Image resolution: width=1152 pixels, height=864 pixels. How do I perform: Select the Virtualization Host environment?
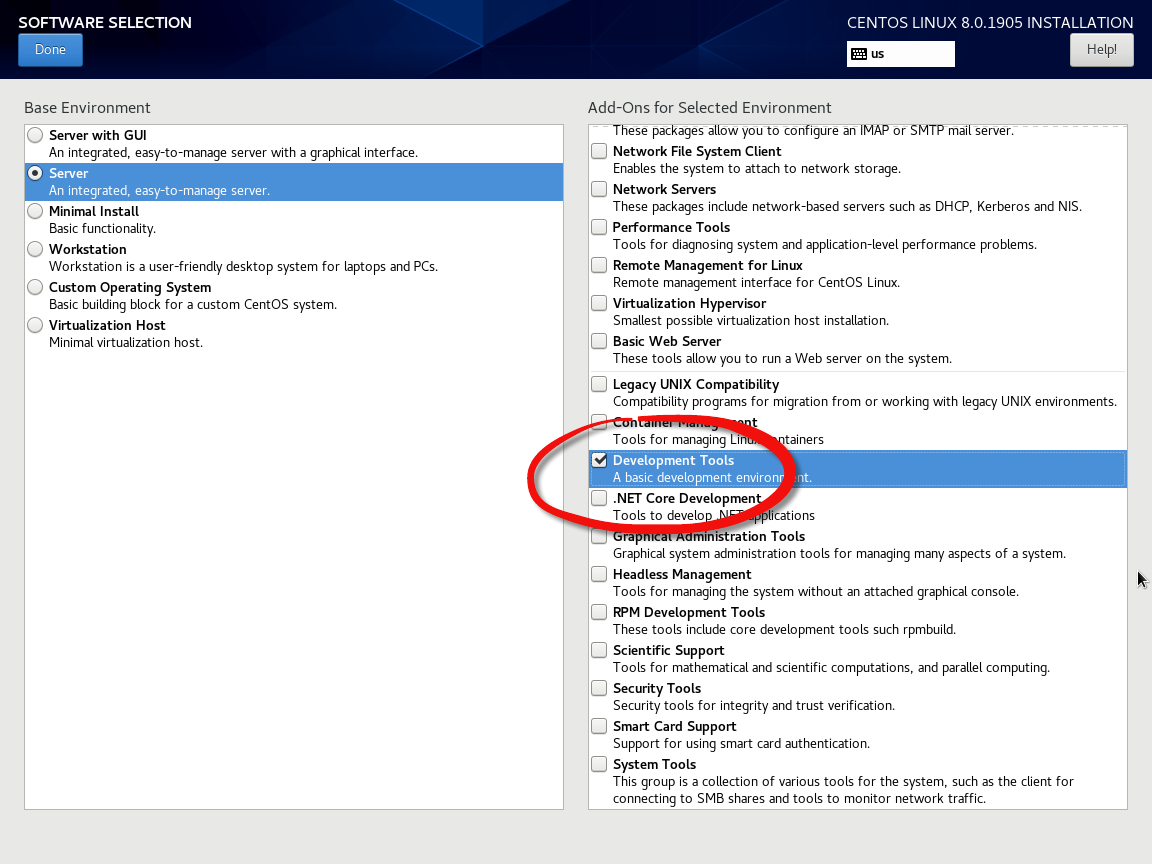point(35,325)
